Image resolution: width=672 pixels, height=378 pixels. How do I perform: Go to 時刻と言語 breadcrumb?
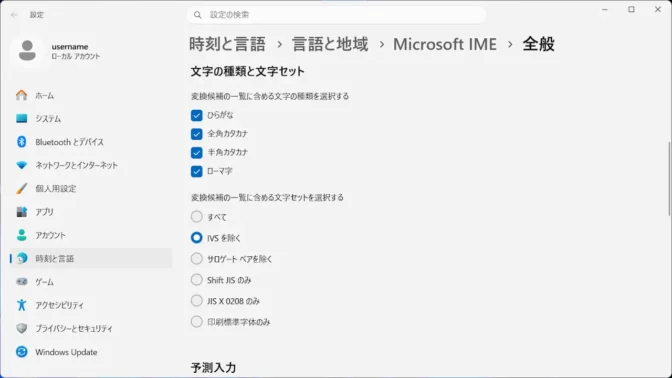227,44
